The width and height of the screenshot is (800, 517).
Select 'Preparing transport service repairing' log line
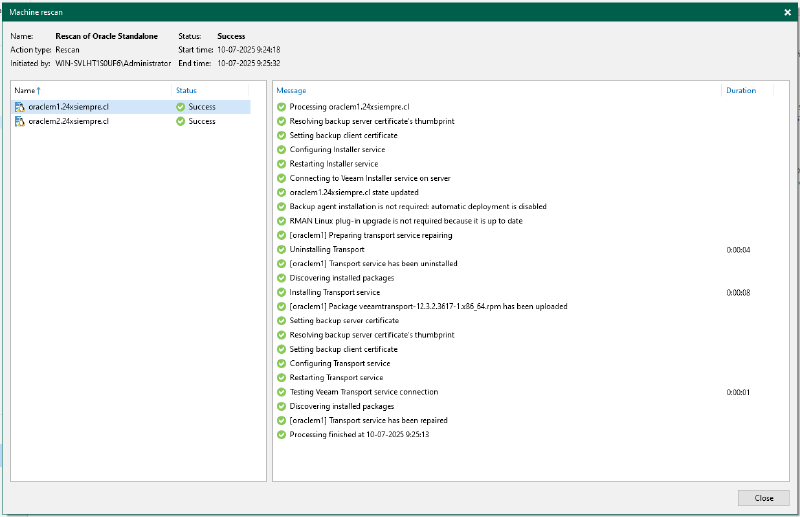click(370, 235)
